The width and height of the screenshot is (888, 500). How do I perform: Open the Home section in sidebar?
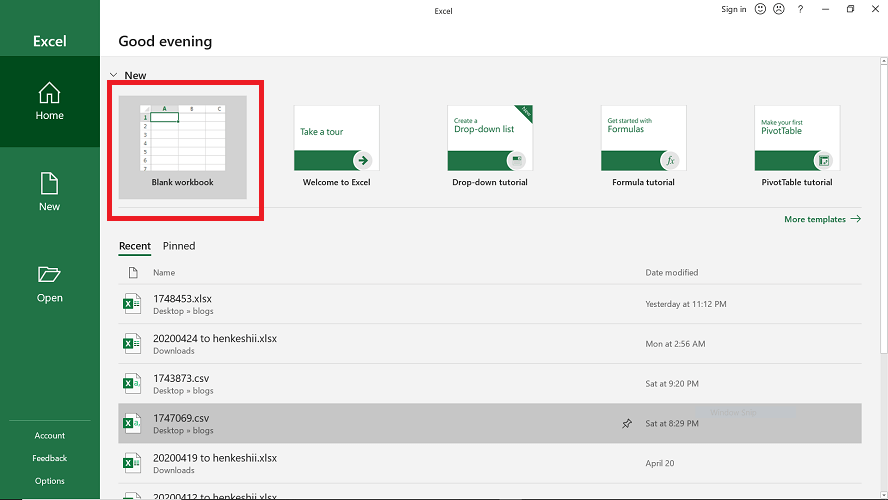click(x=50, y=101)
